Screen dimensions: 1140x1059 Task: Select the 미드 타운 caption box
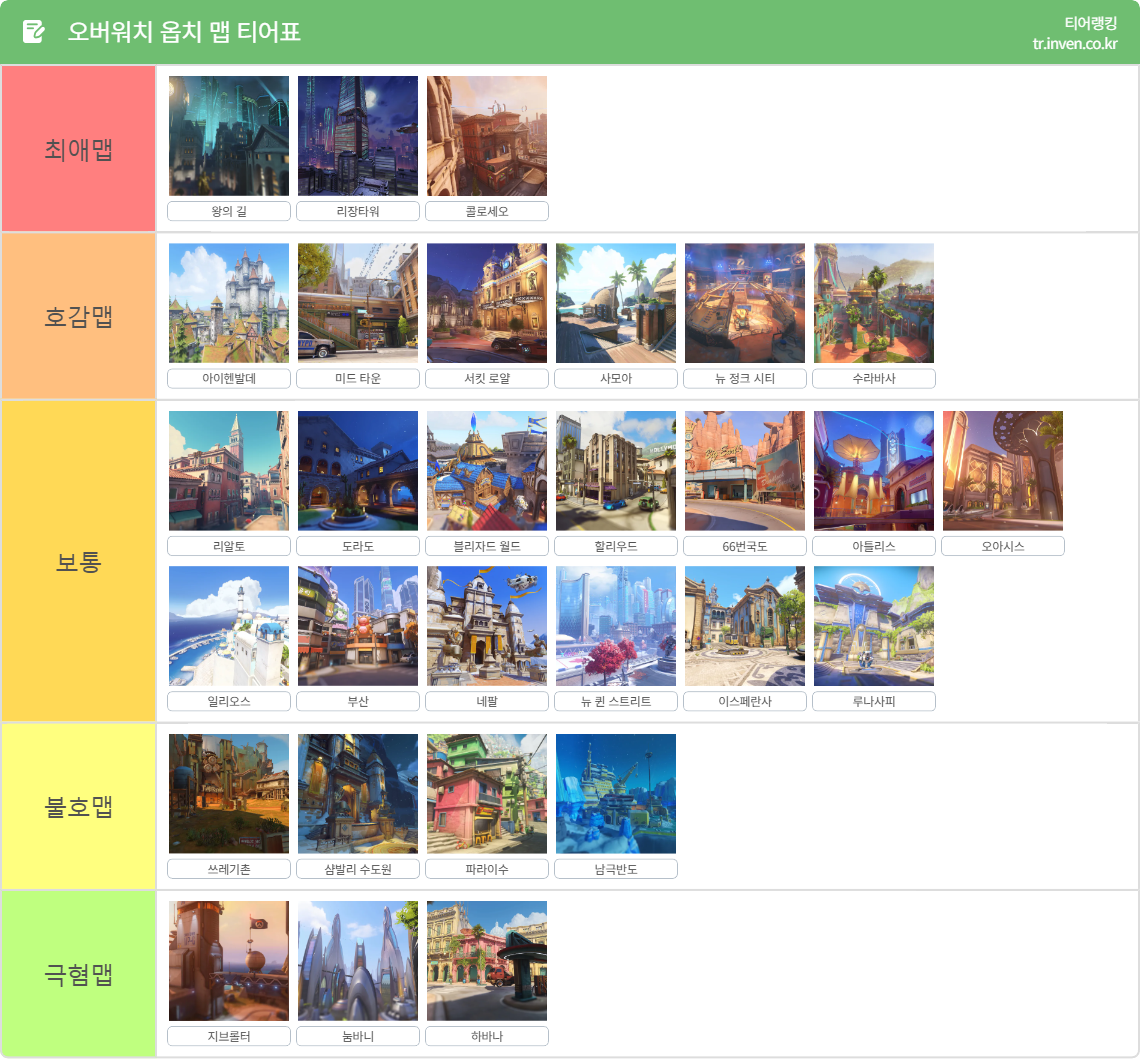click(358, 379)
